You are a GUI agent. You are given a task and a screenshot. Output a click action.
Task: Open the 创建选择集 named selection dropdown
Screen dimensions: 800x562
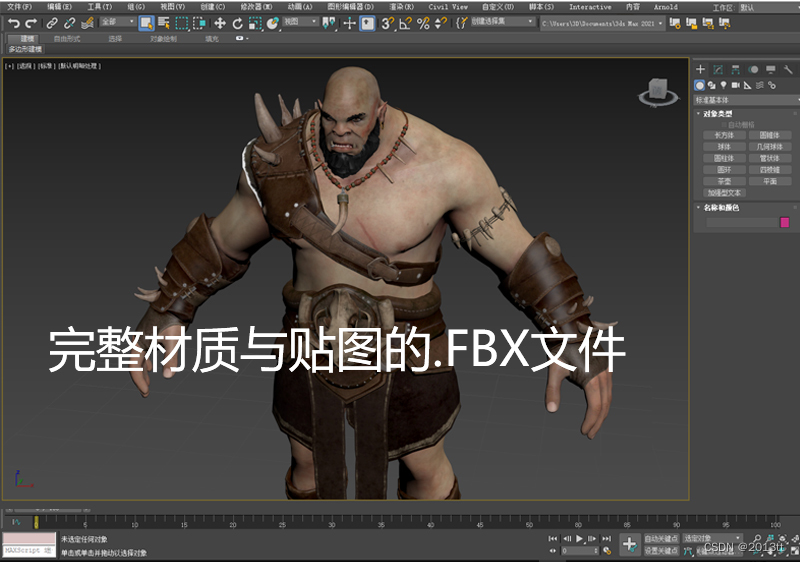(x=502, y=22)
